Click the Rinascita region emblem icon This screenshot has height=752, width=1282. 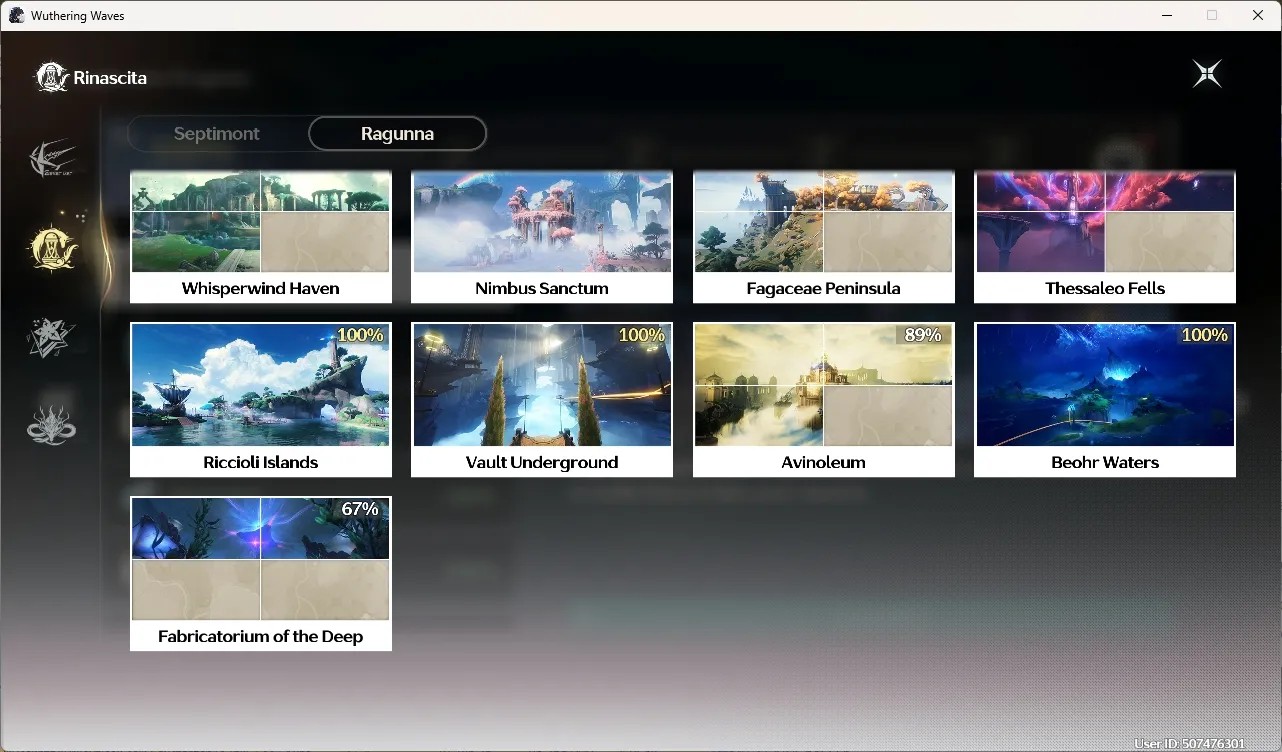pos(52,77)
